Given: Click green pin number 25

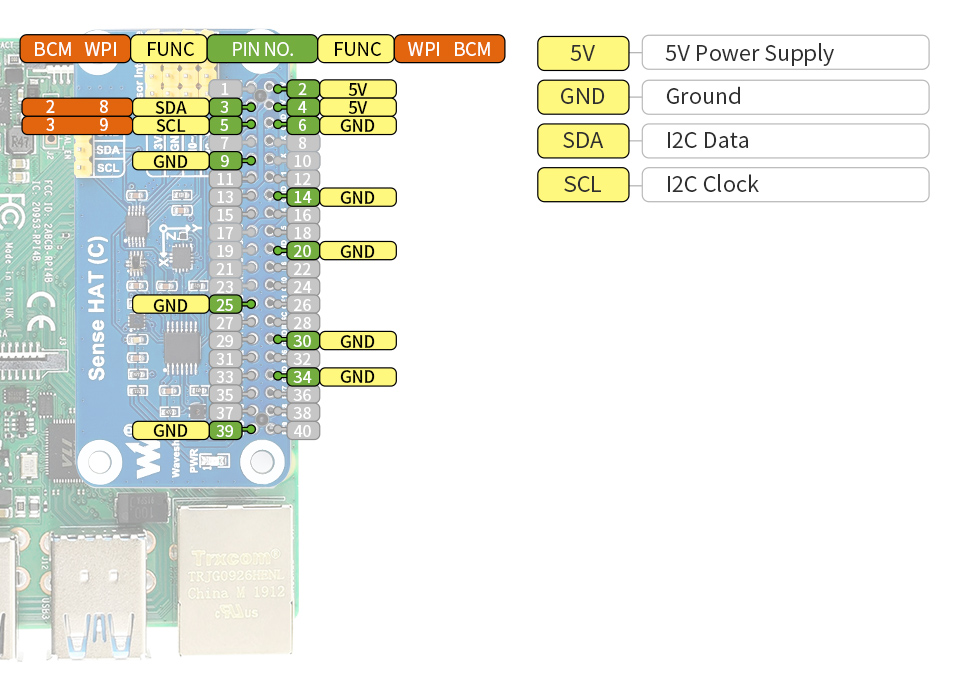Looking at the screenshot, I should coord(225,305).
